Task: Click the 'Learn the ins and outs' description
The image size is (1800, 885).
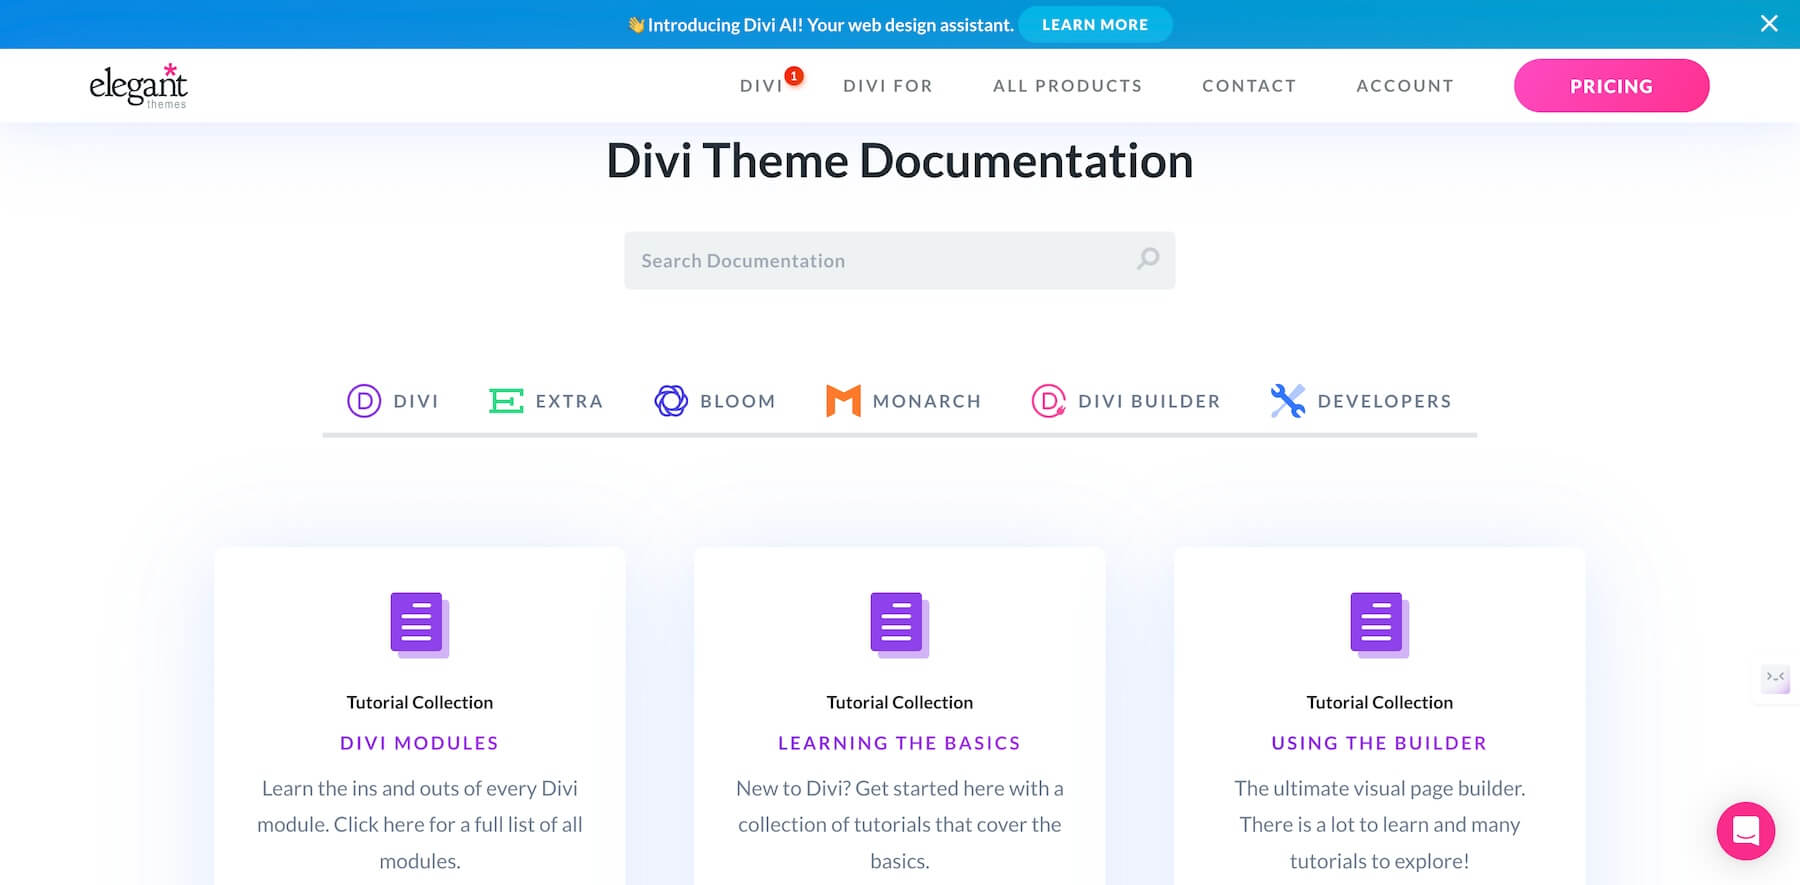Action: tap(420, 824)
